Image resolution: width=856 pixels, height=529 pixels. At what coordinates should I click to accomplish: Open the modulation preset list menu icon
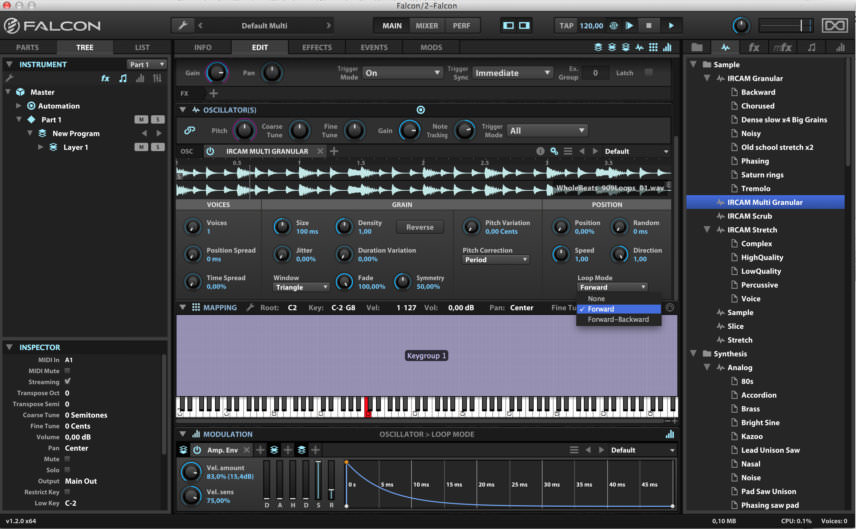pos(574,450)
